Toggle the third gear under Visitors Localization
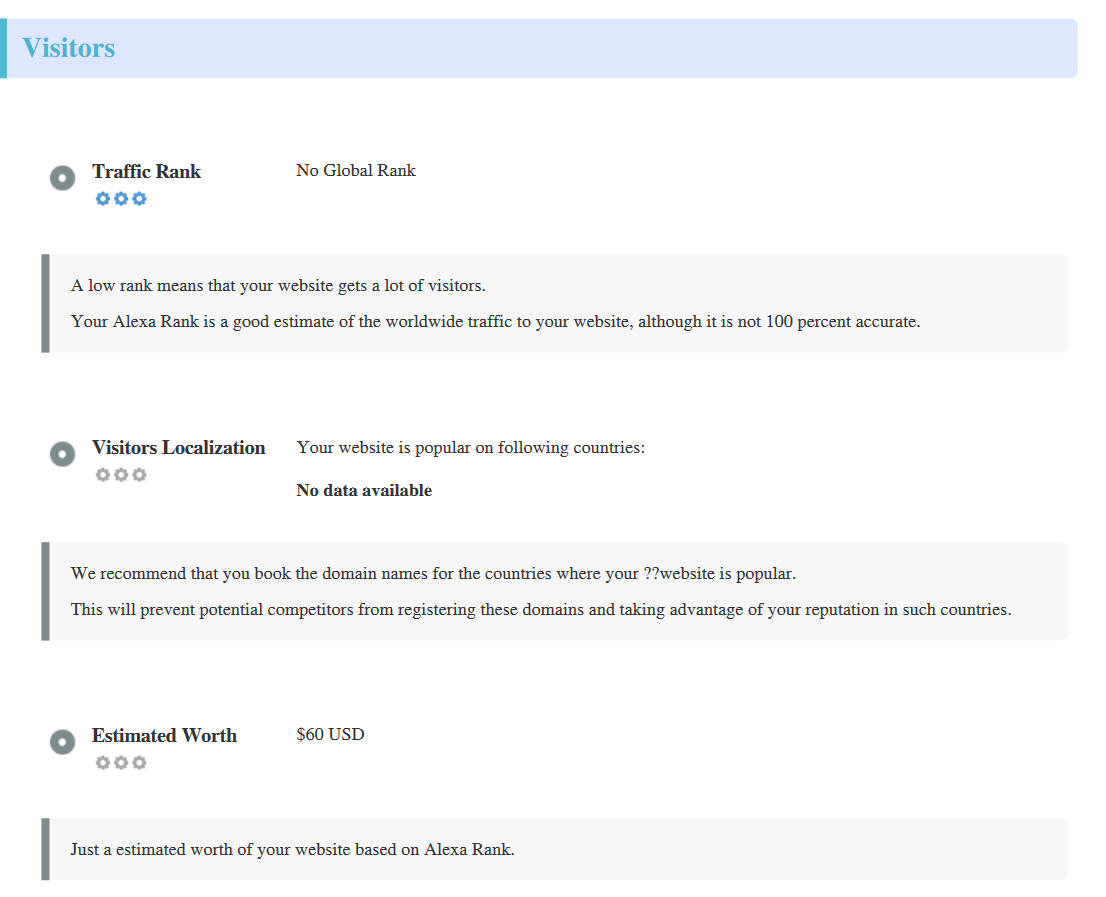This screenshot has height=897, width=1106. [139, 474]
